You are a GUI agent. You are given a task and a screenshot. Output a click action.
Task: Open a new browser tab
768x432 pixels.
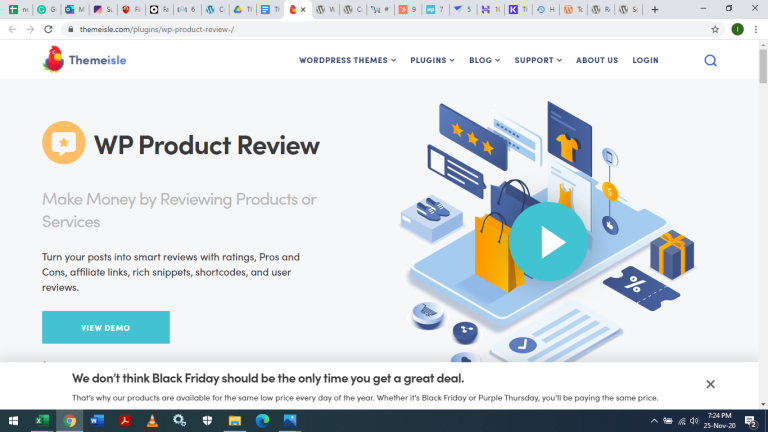(654, 9)
